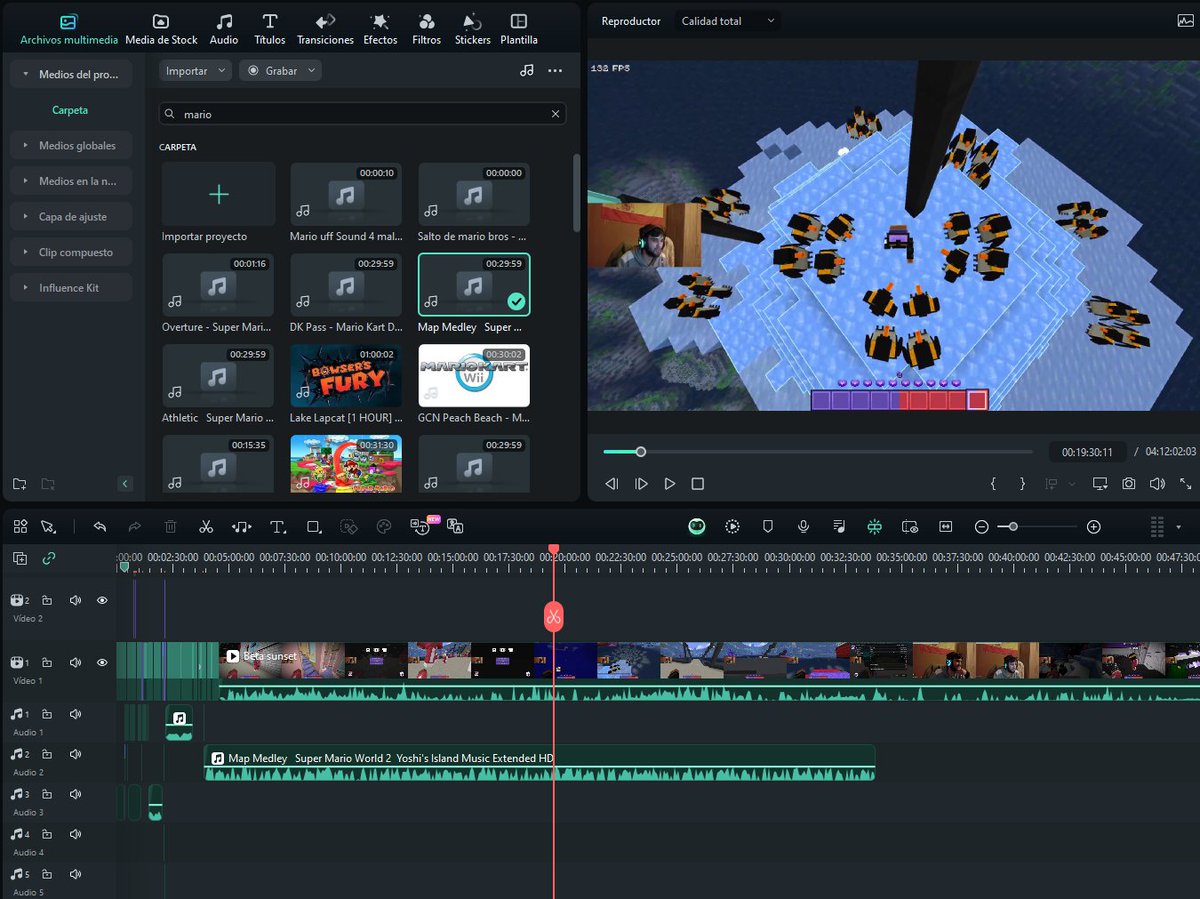This screenshot has height=899, width=1200.
Task: Click the AI translation icon
Action: (455, 526)
